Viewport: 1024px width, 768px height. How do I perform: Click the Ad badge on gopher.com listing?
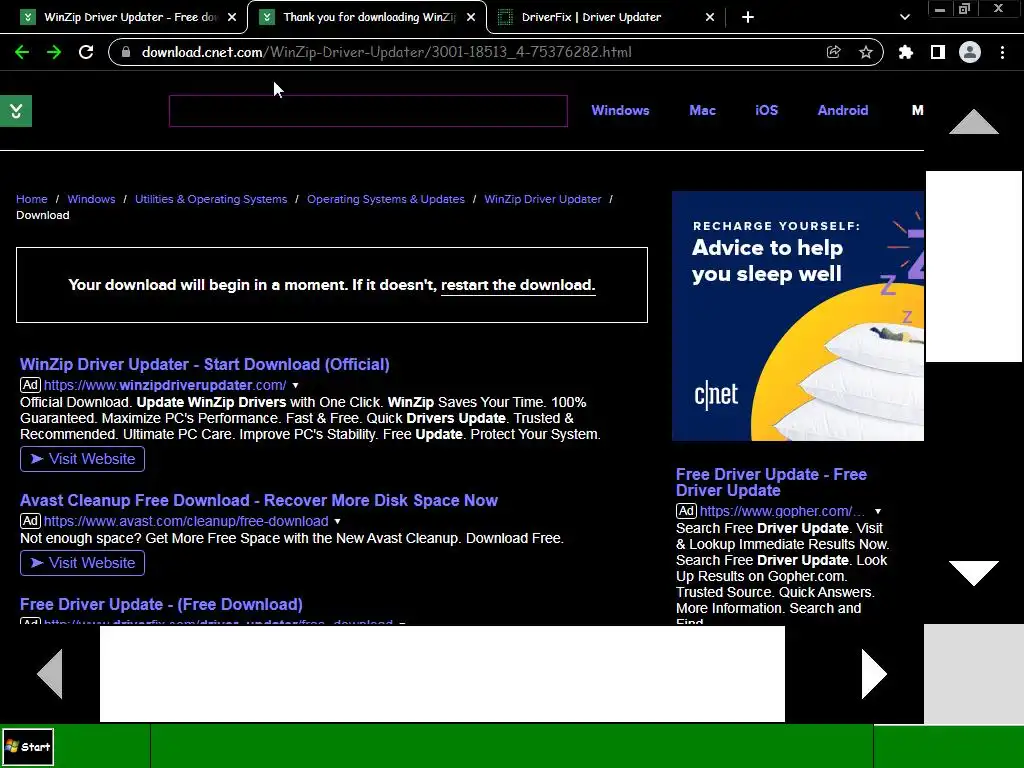click(686, 511)
